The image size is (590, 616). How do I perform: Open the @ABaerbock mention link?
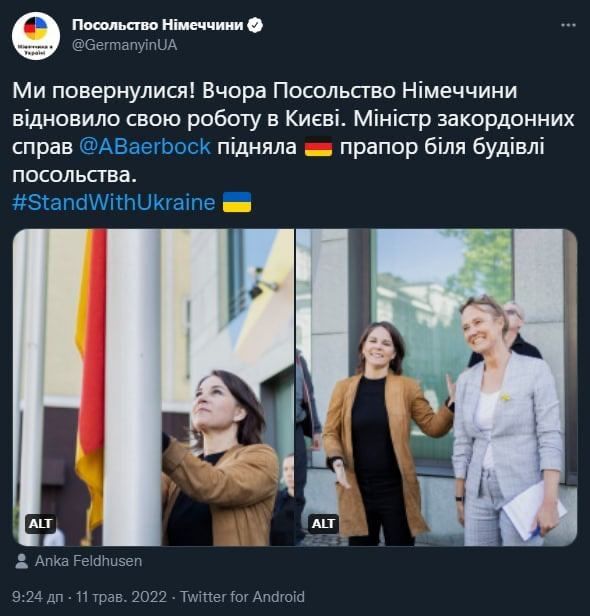145,147
